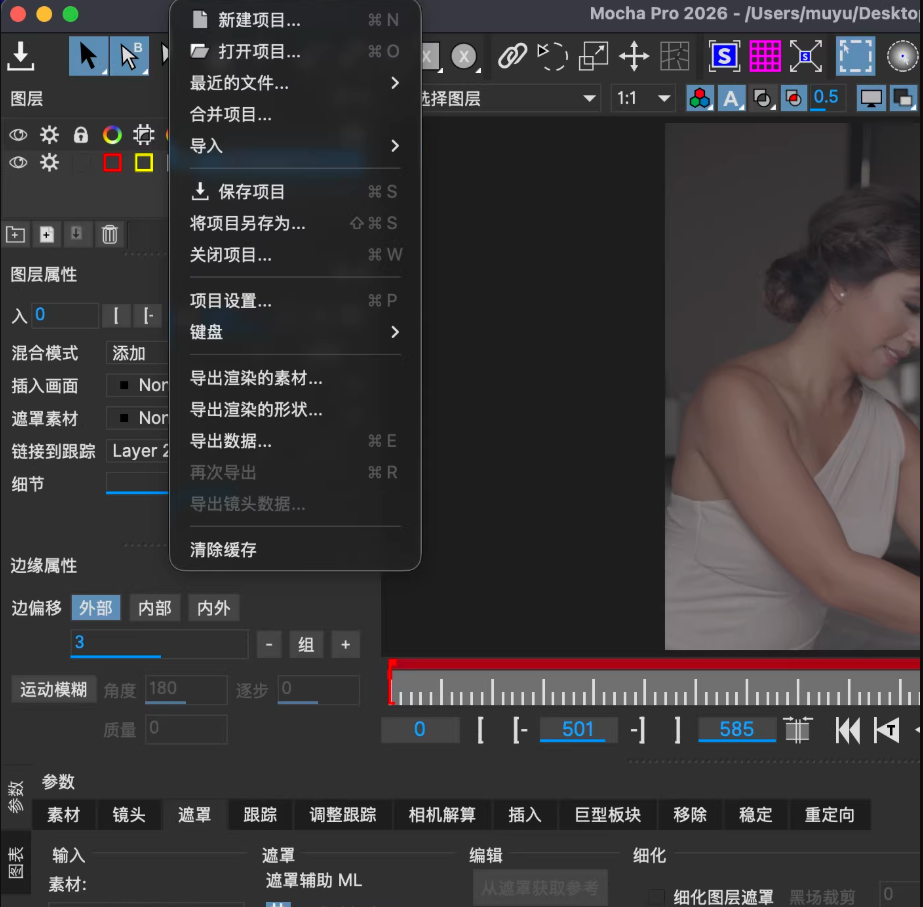The image size is (923, 907).
Task: Click the RGB channels view icon
Action: (x=700, y=98)
